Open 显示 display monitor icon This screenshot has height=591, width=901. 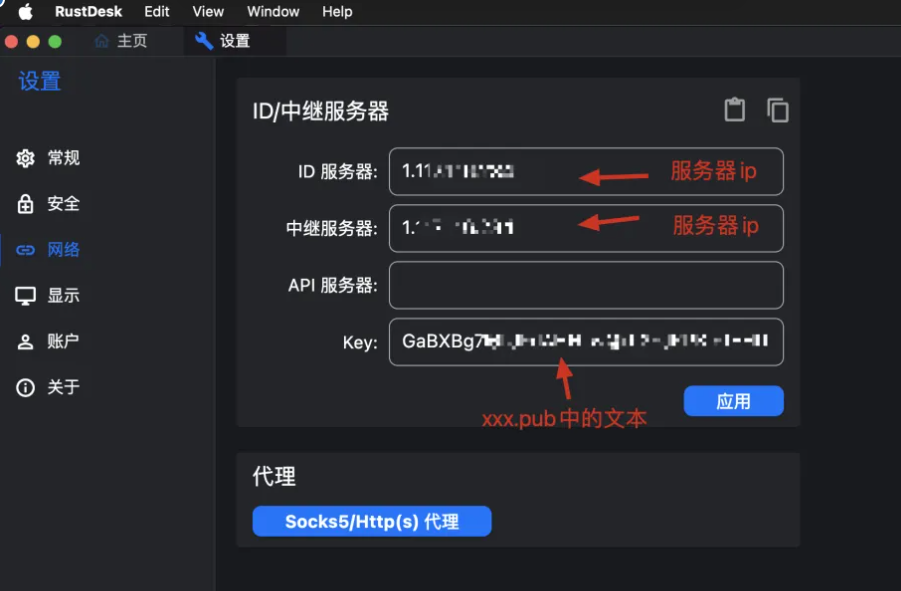25,296
